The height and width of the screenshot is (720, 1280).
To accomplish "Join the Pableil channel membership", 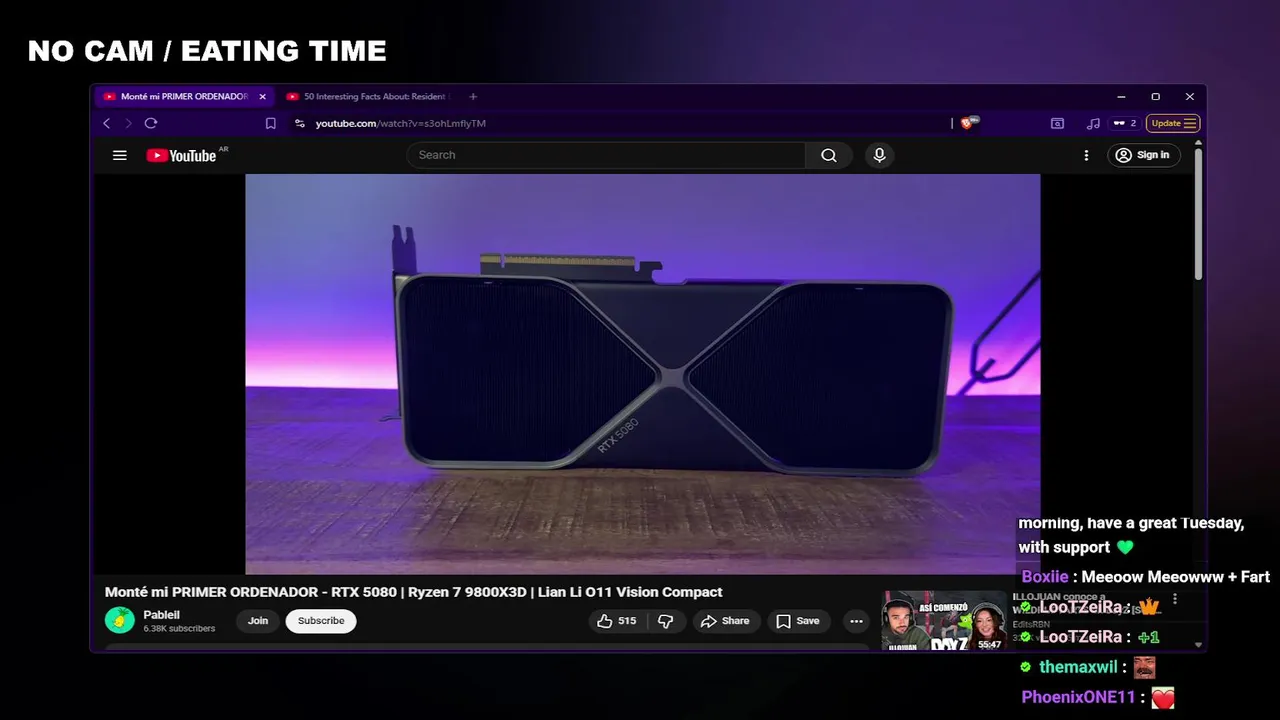I will pyautogui.click(x=258, y=621).
